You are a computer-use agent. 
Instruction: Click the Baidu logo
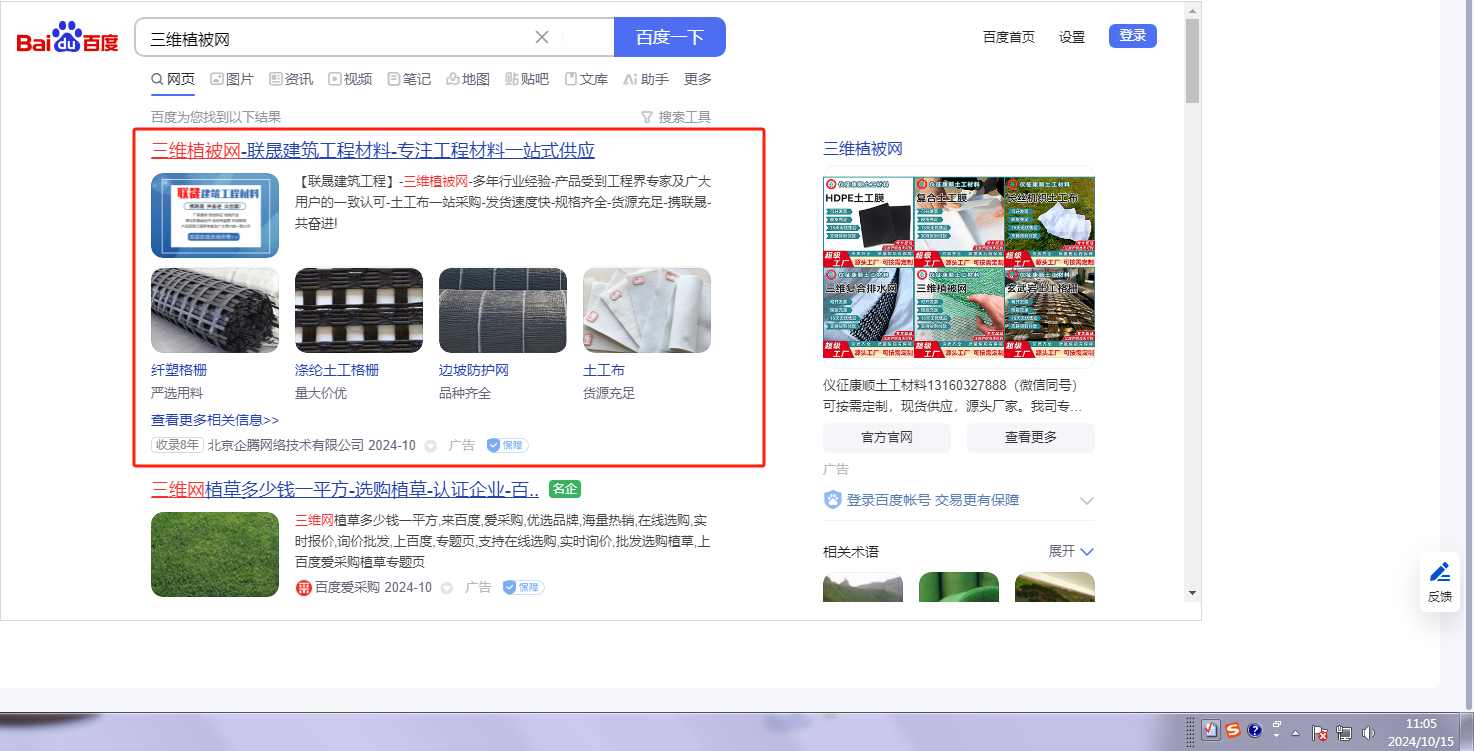[x=67, y=38]
